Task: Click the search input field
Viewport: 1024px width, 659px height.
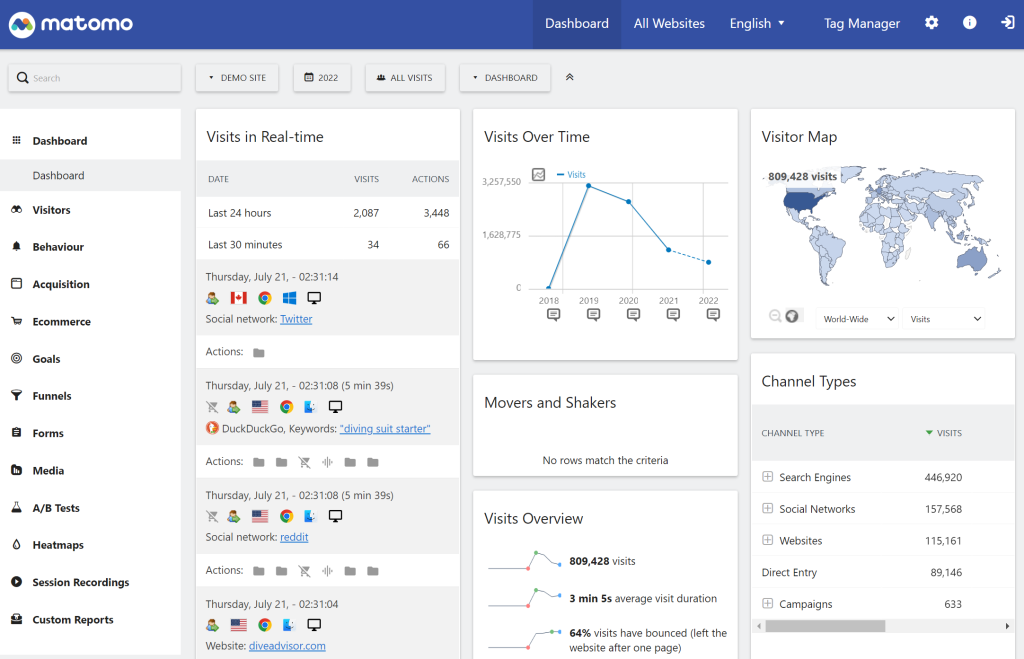Action: (x=94, y=77)
